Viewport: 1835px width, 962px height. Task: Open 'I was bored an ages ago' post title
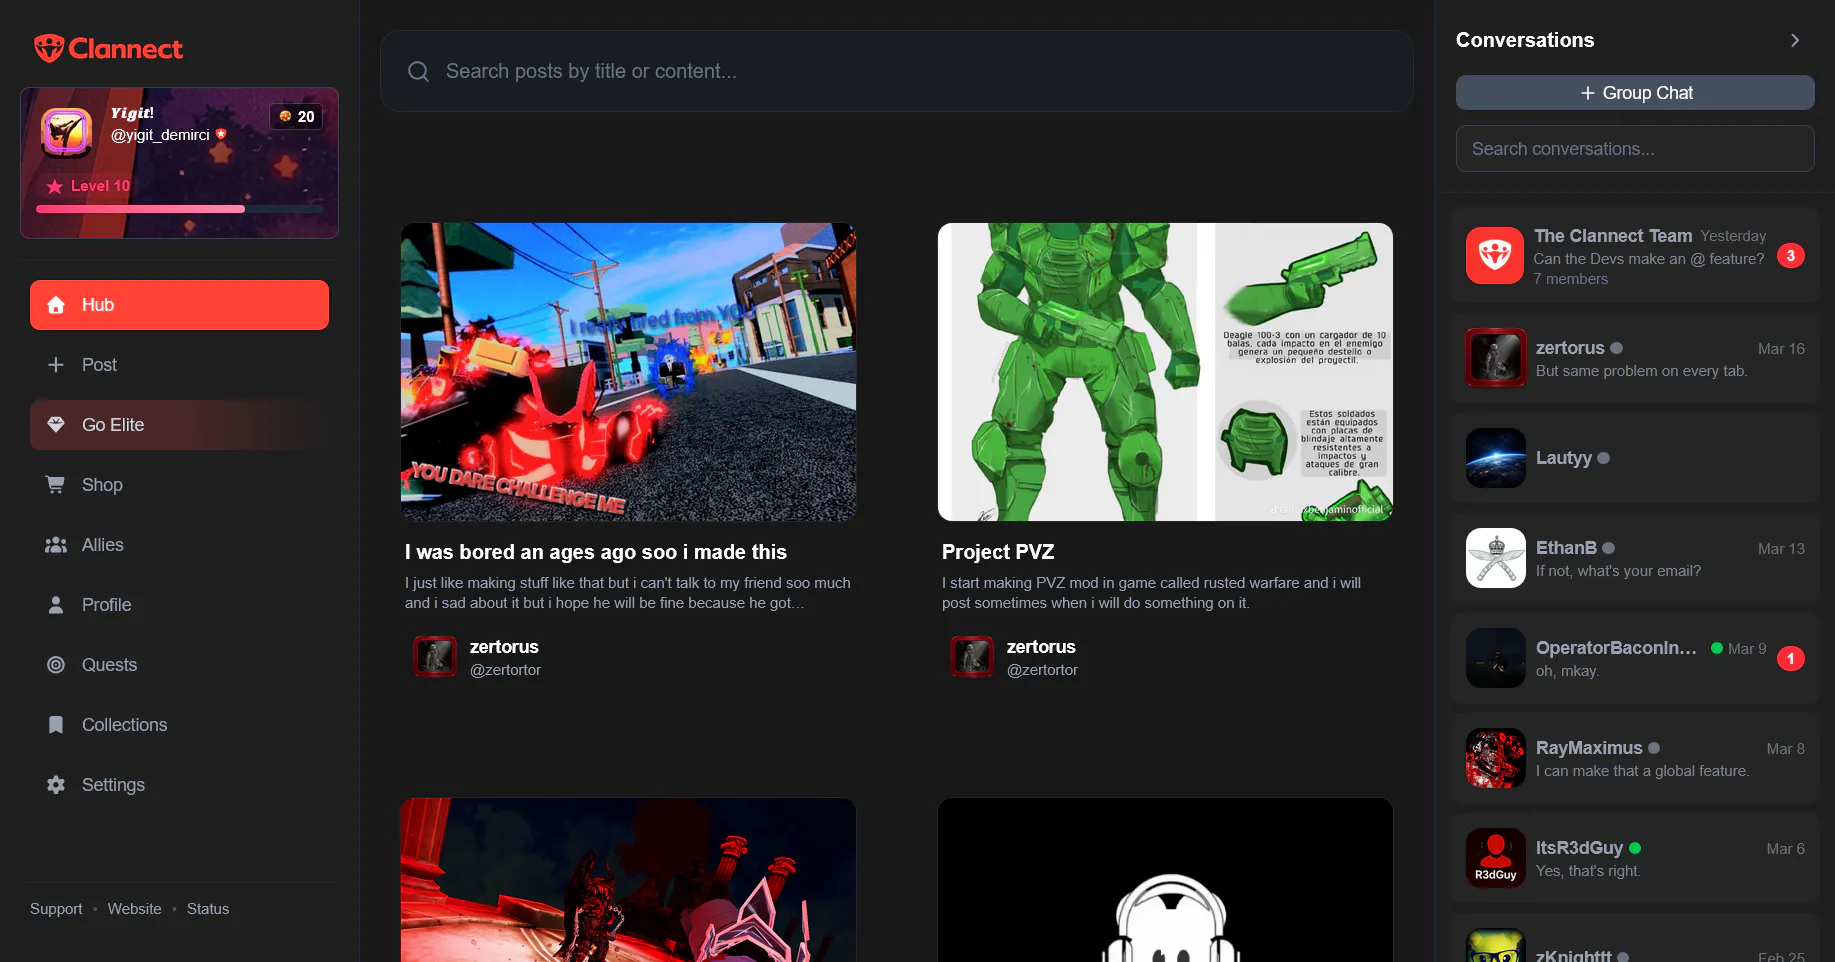pyautogui.click(x=596, y=552)
